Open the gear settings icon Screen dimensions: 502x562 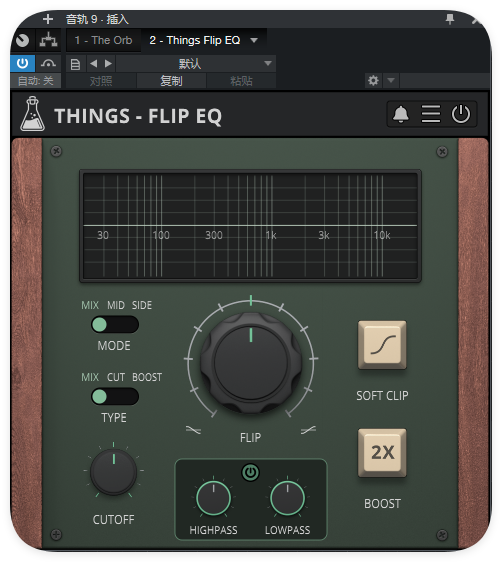pos(373,81)
